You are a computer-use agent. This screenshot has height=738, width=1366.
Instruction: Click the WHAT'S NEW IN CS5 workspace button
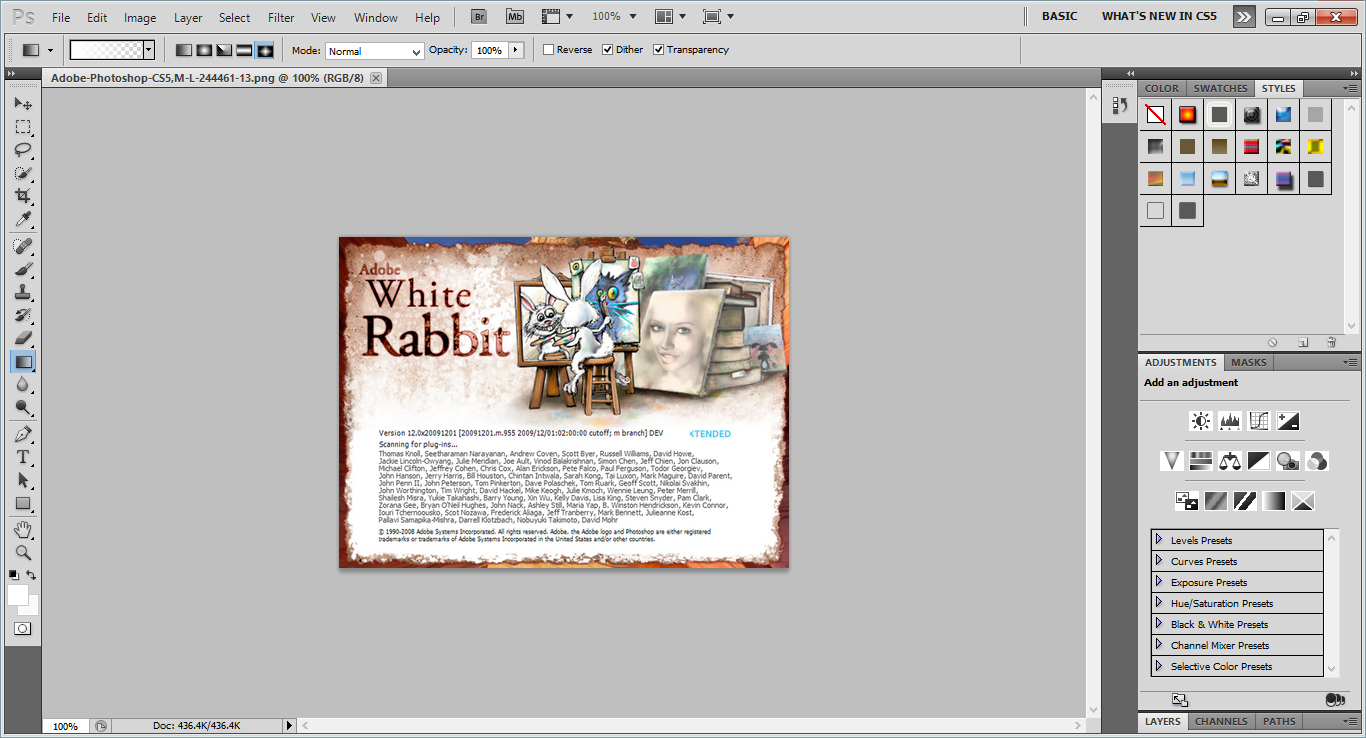click(x=1159, y=16)
